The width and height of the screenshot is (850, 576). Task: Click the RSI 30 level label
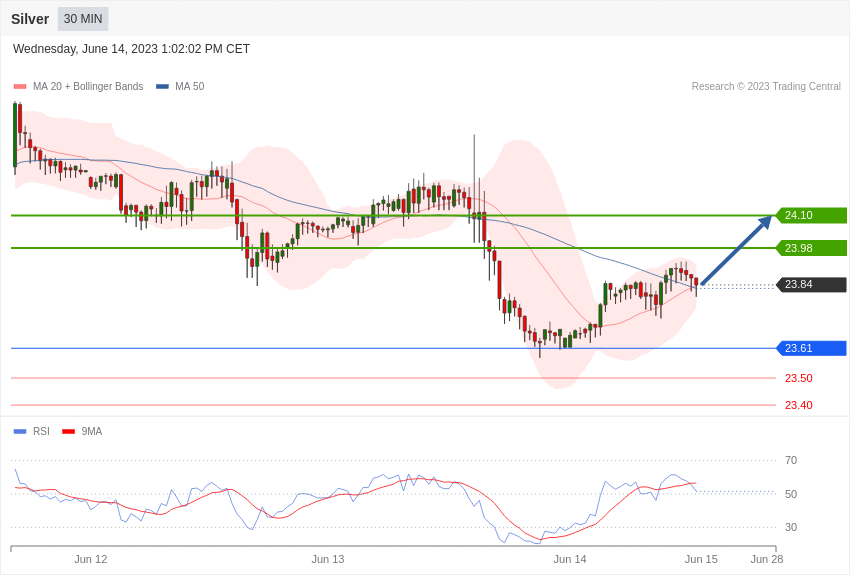tap(791, 527)
